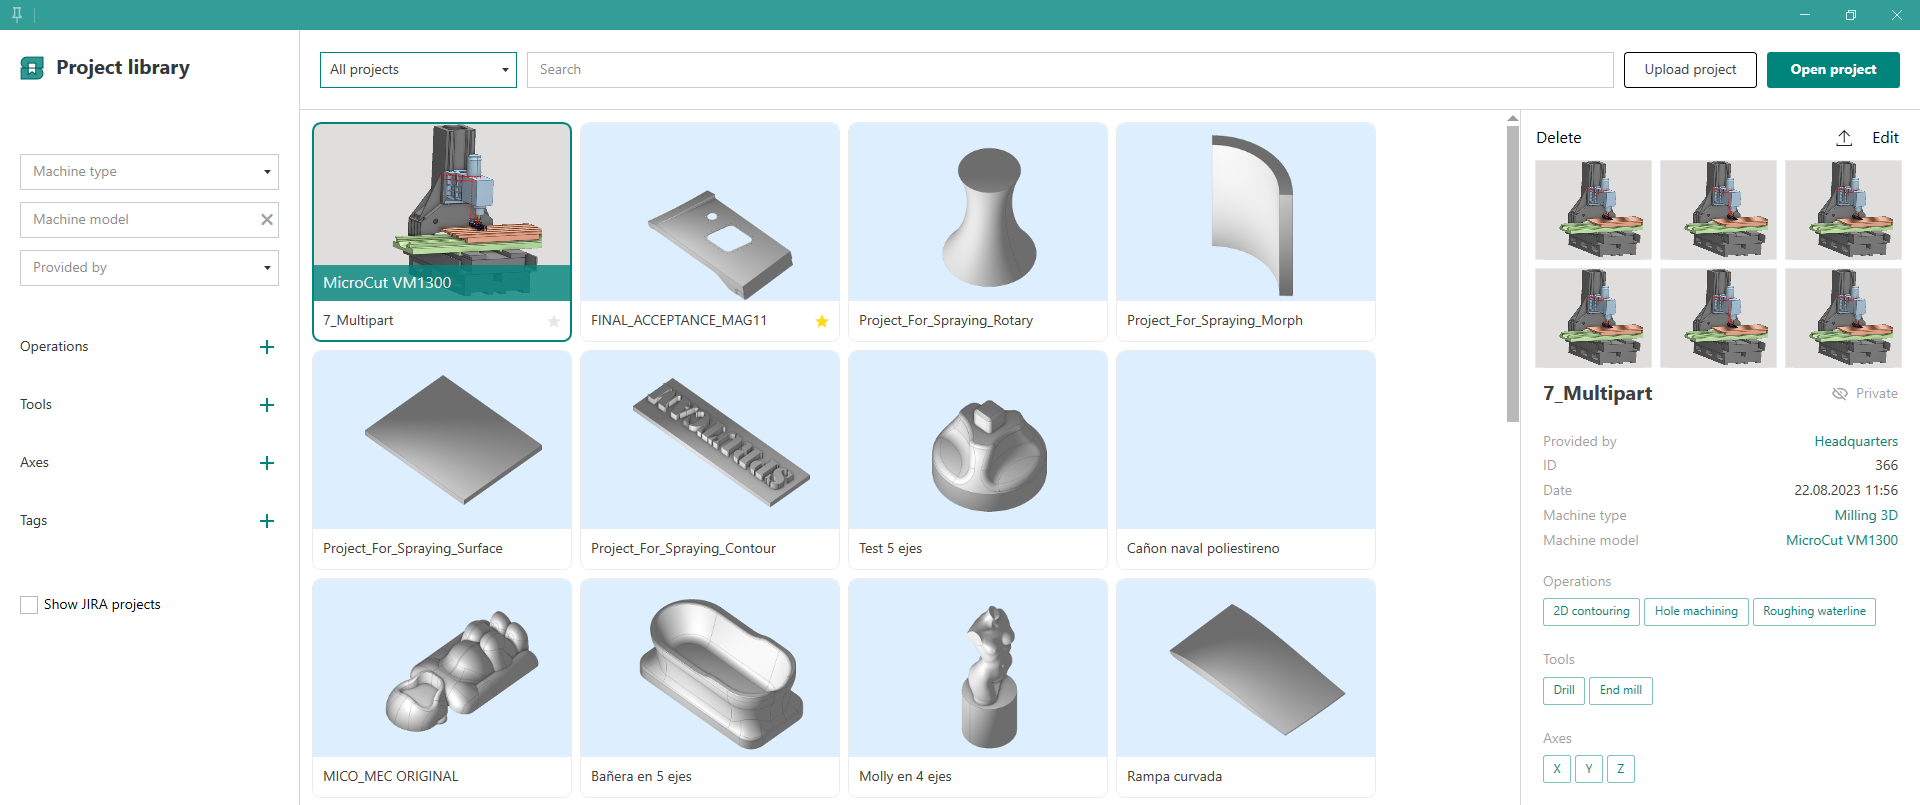Click the Open project button
1920x805 pixels.
point(1832,70)
